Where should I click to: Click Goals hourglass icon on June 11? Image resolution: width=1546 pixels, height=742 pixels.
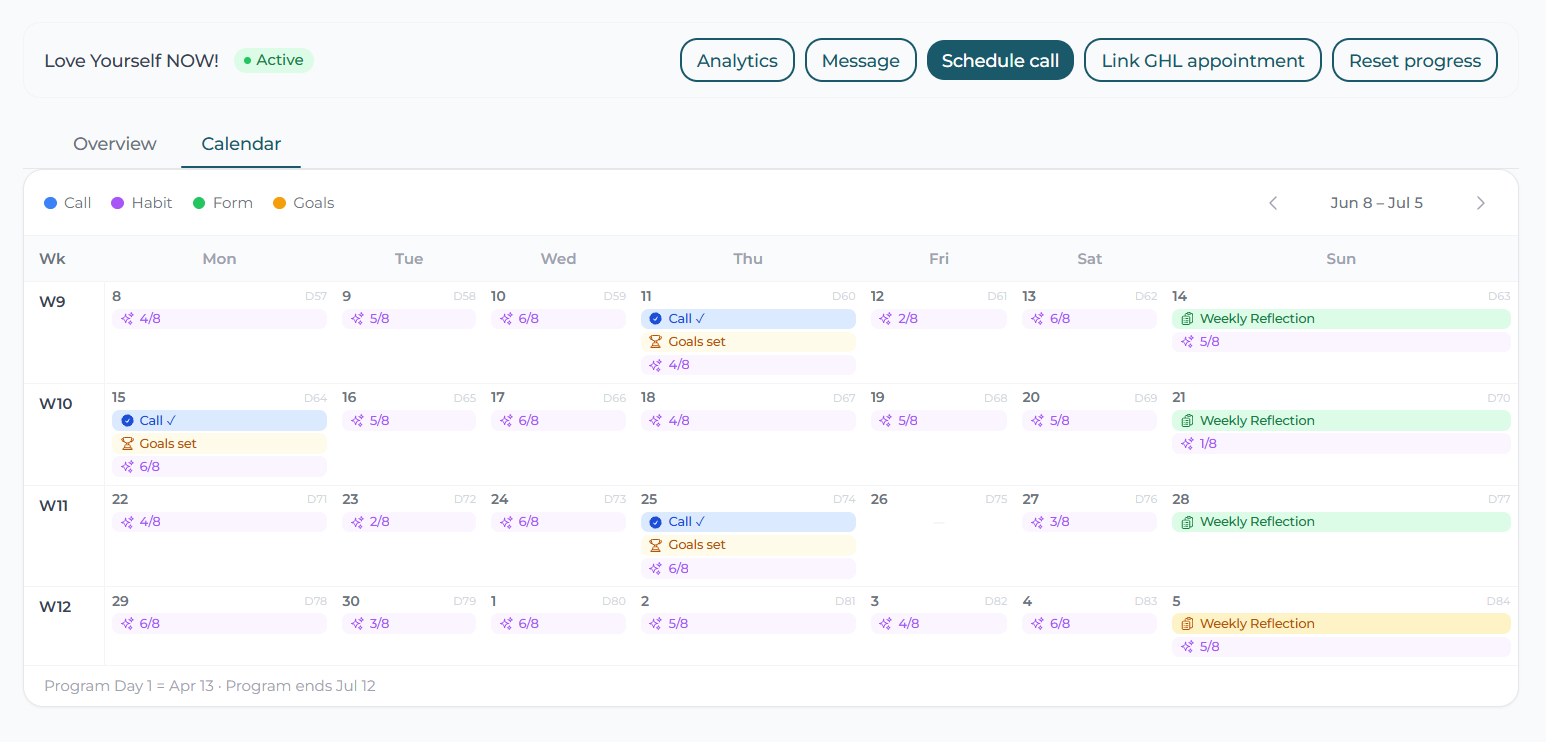656,342
